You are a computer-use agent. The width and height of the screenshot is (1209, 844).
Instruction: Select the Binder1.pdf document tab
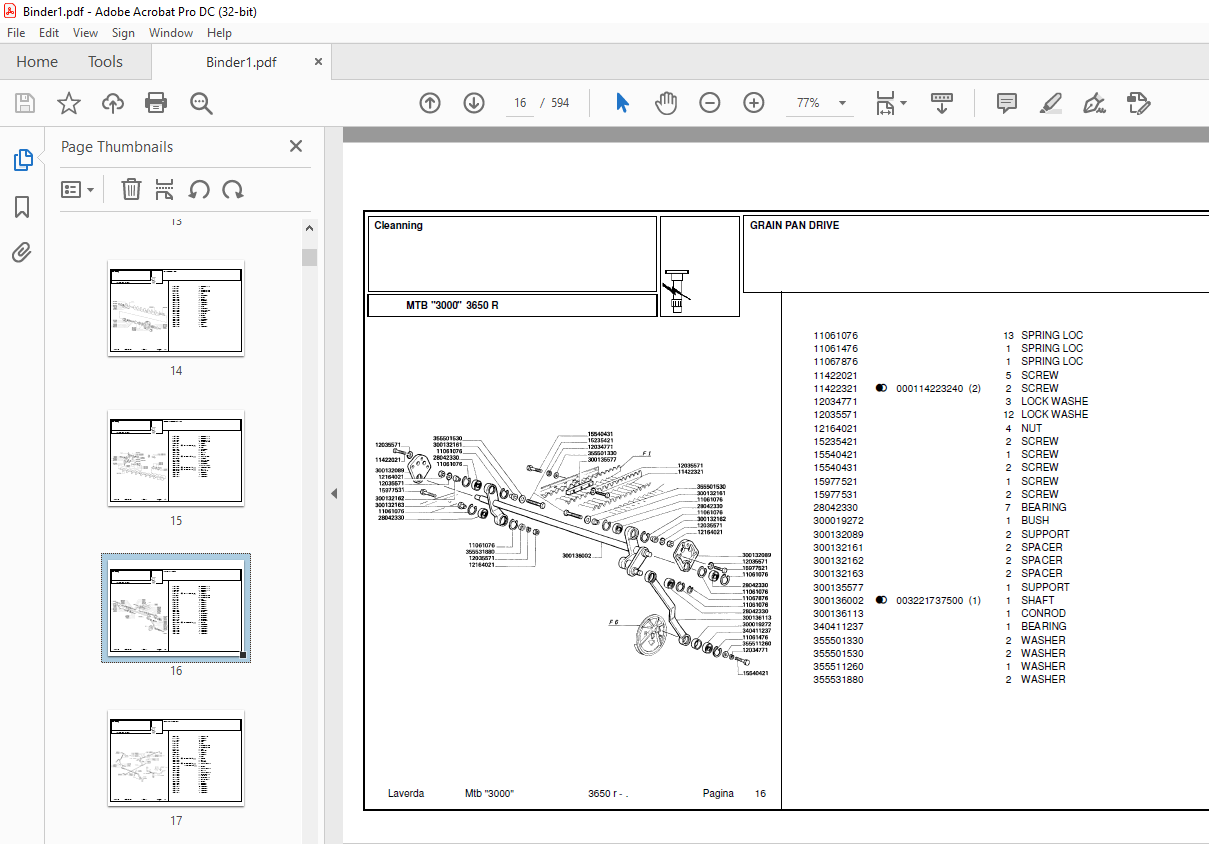coord(241,62)
